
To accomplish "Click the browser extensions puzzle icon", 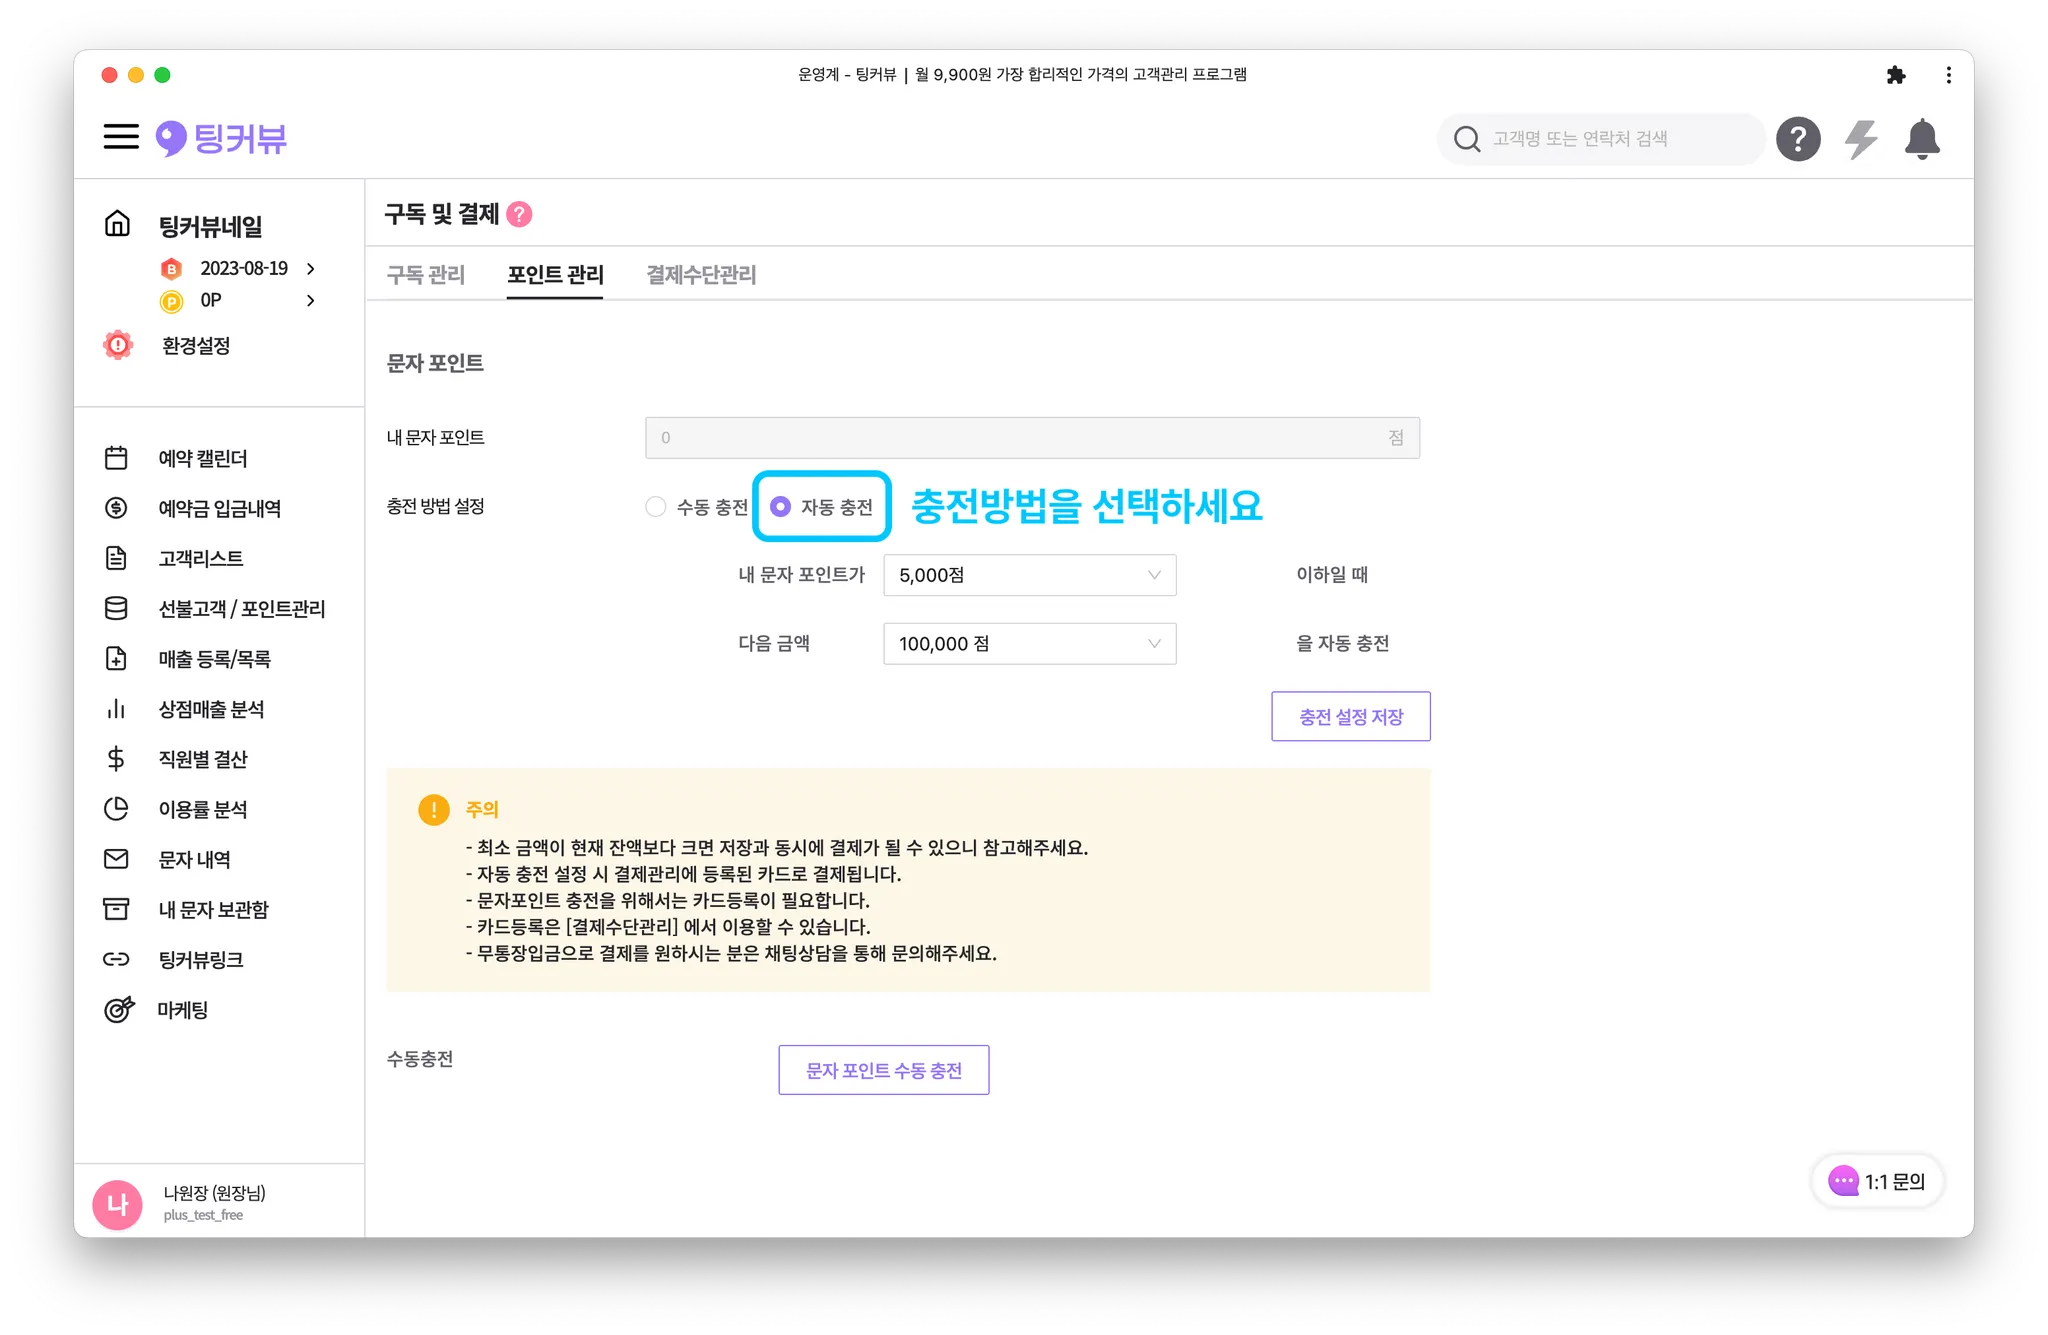I will [1895, 75].
